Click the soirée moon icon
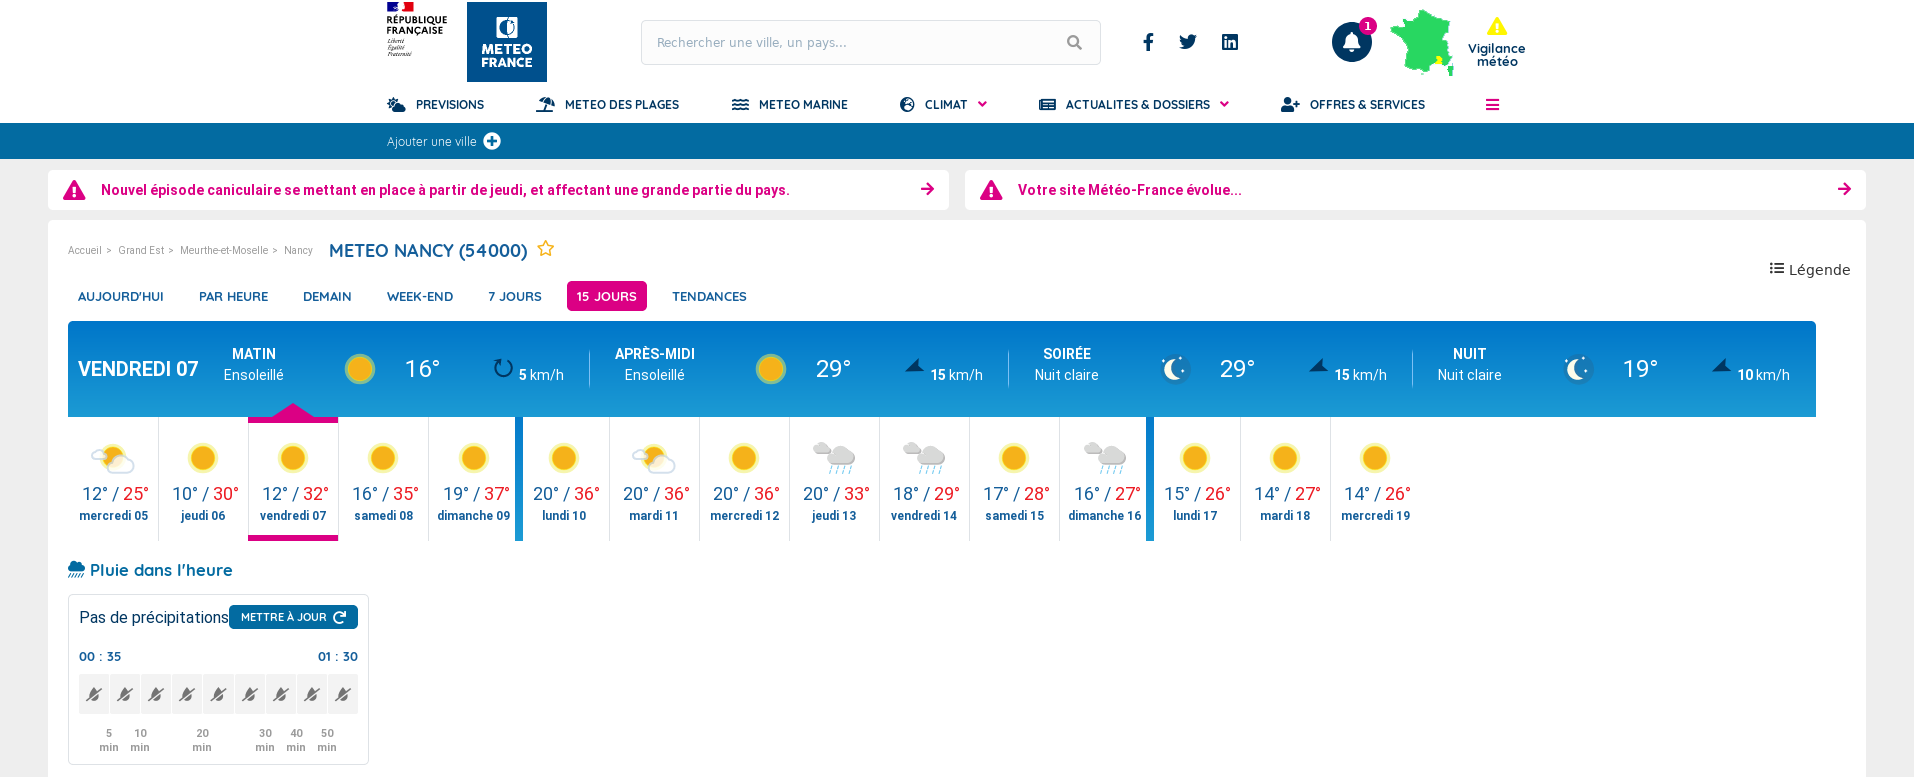1914x777 pixels. click(1175, 369)
